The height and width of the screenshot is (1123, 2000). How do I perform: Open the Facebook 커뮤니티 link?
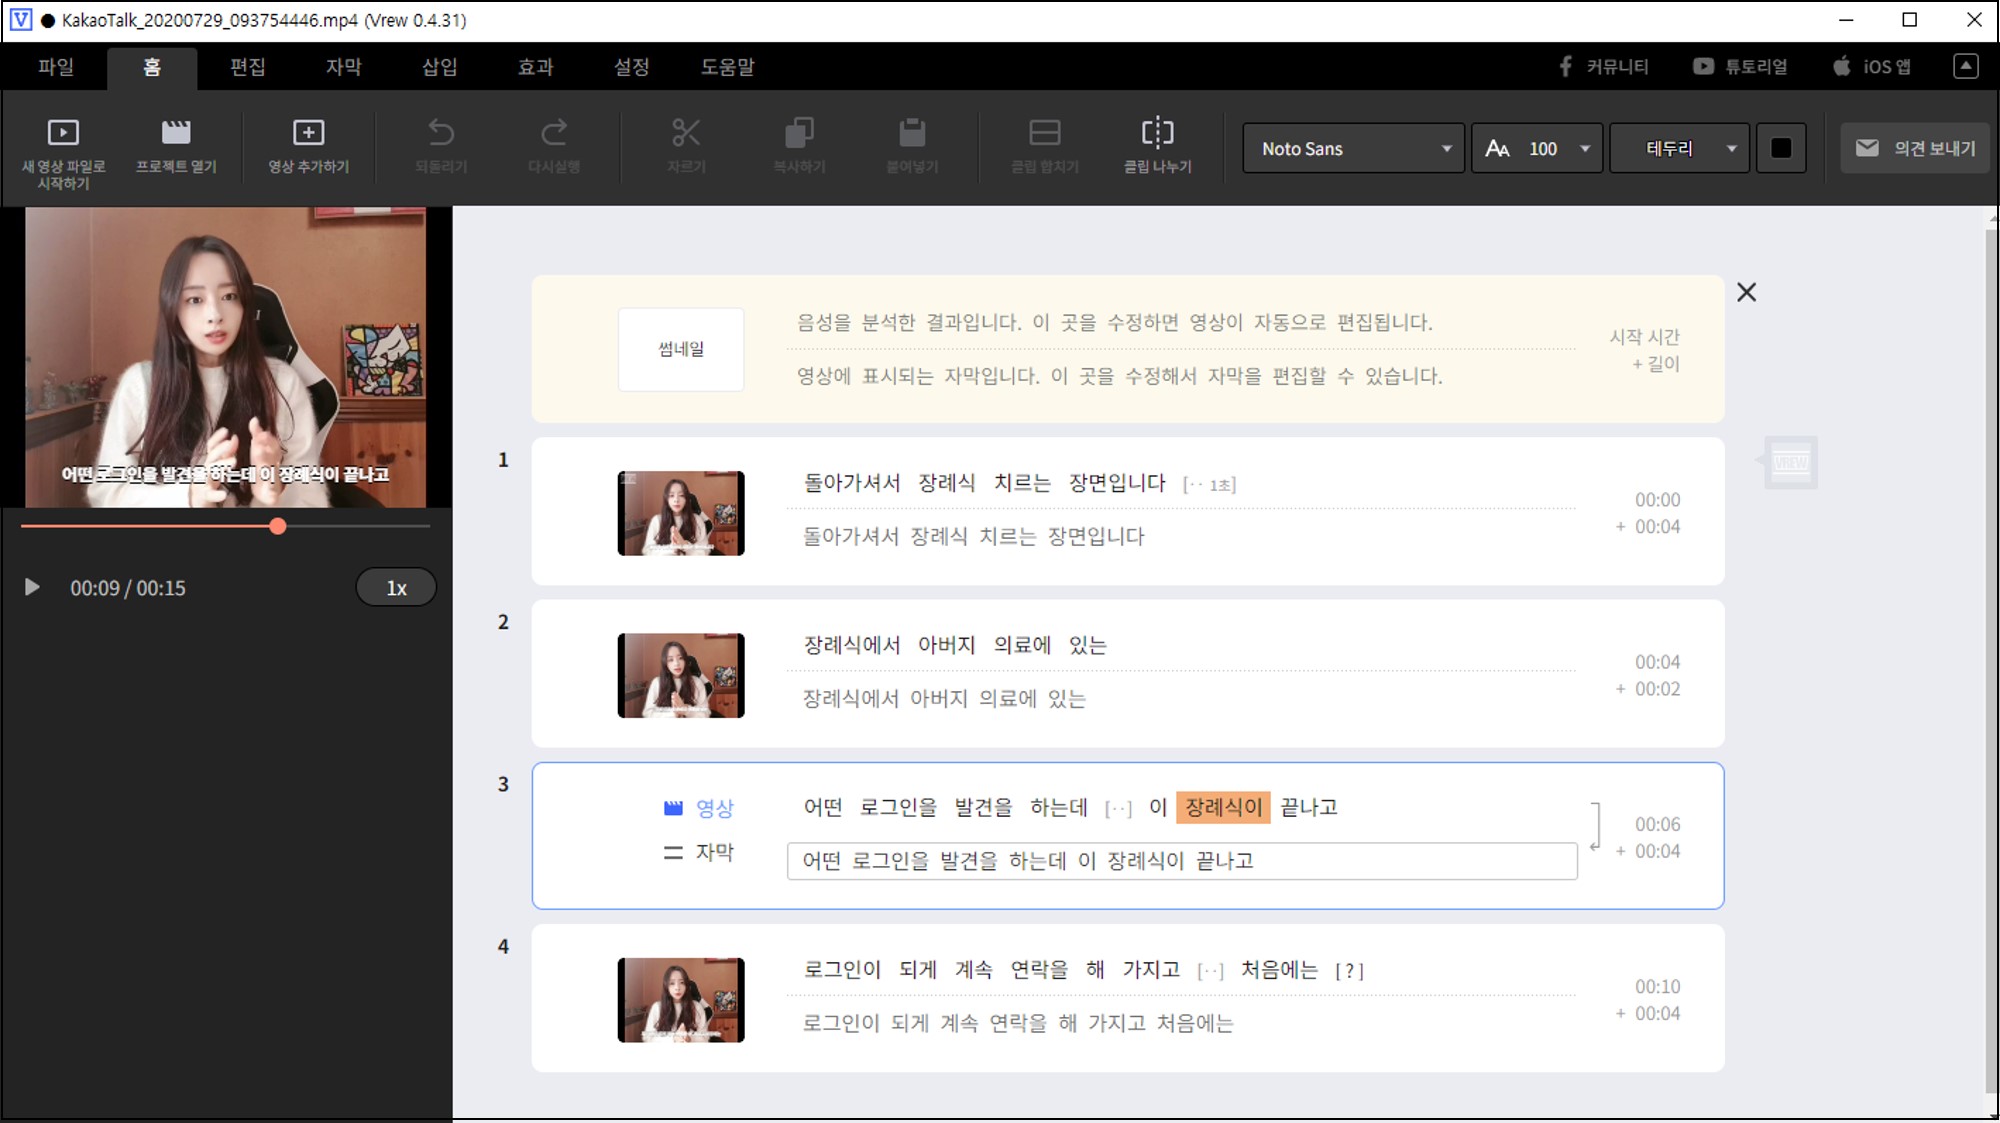point(1604,66)
